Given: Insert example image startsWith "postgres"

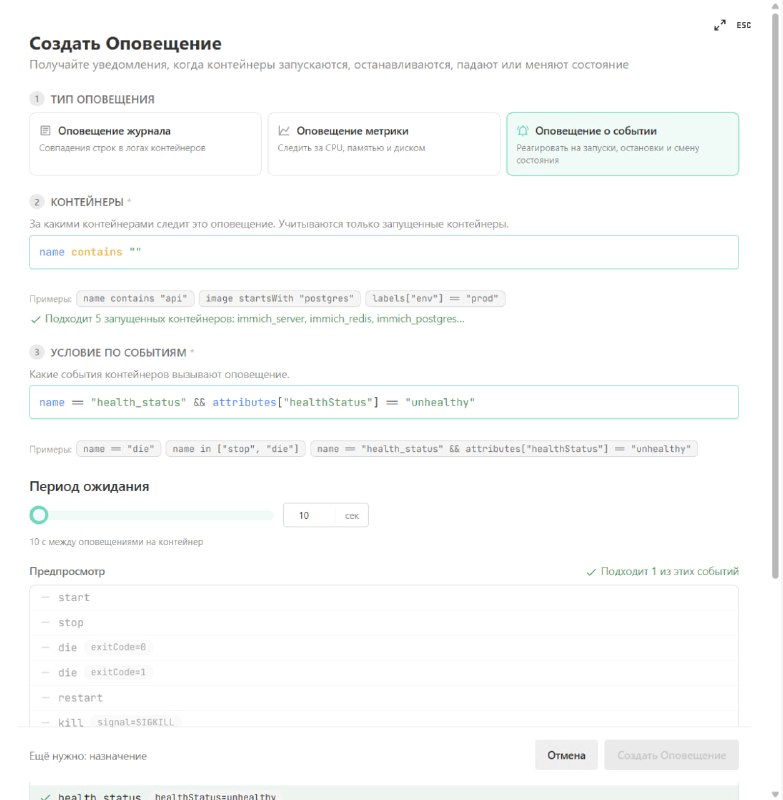Looking at the screenshot, I should coord(280,298).
